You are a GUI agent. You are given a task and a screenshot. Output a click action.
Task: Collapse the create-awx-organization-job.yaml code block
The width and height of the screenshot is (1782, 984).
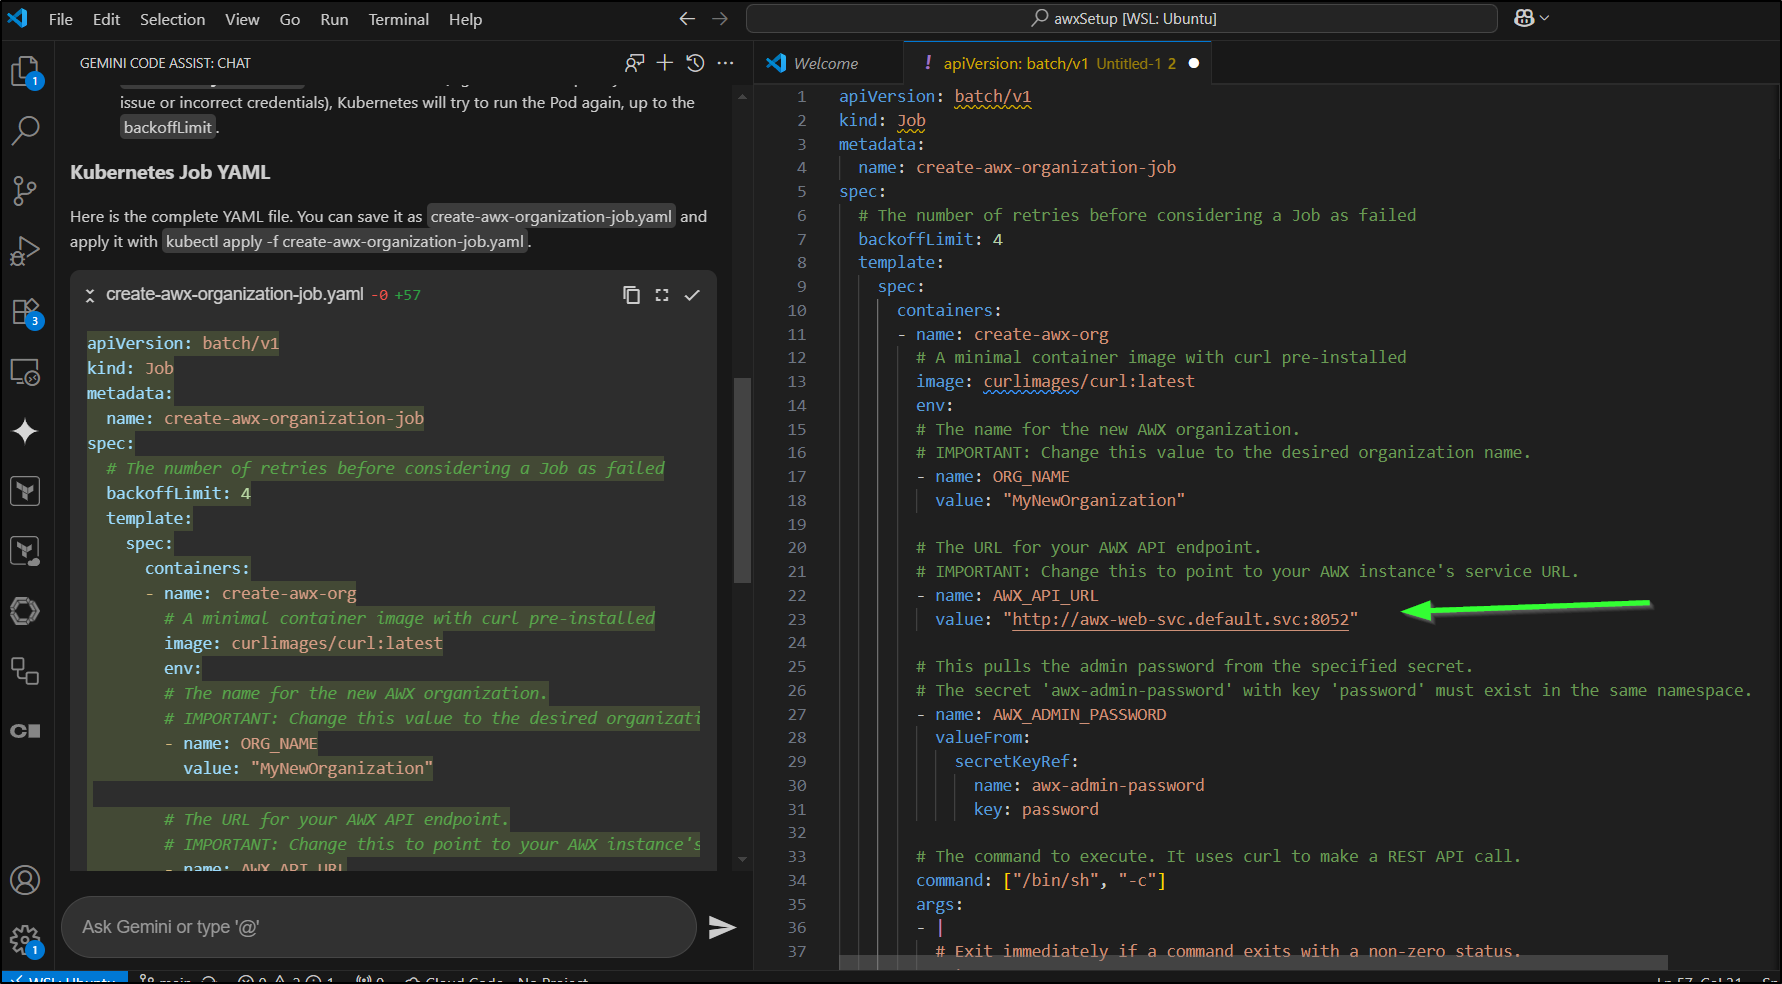pyautogui.click(x=90, y=295)
